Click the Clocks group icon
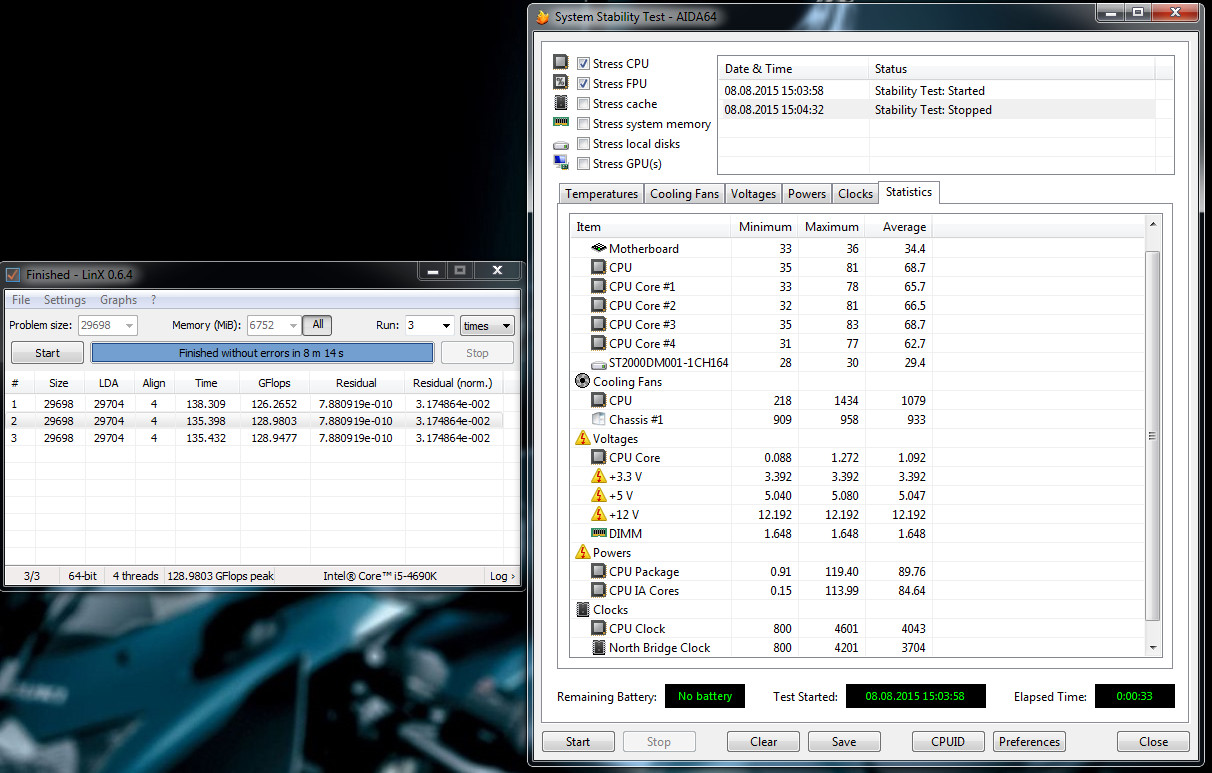 pos(583,609)
